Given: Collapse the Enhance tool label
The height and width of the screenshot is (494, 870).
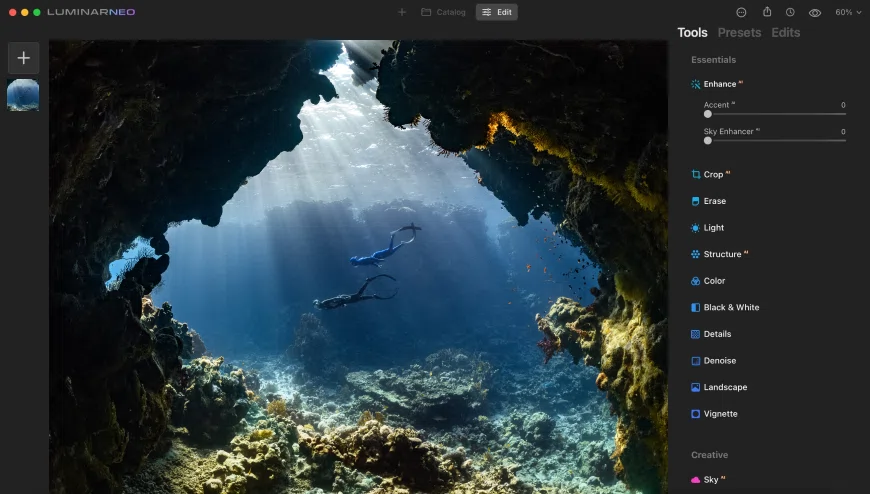Looking at the screenshot, I should click(x=720, y=84).
